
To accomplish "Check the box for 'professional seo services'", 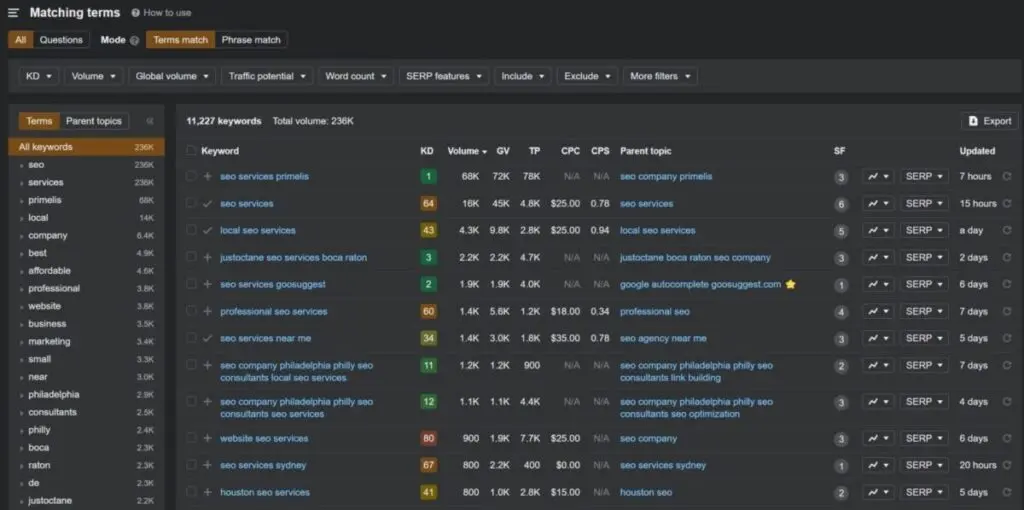I will click(x=191, y=311).
